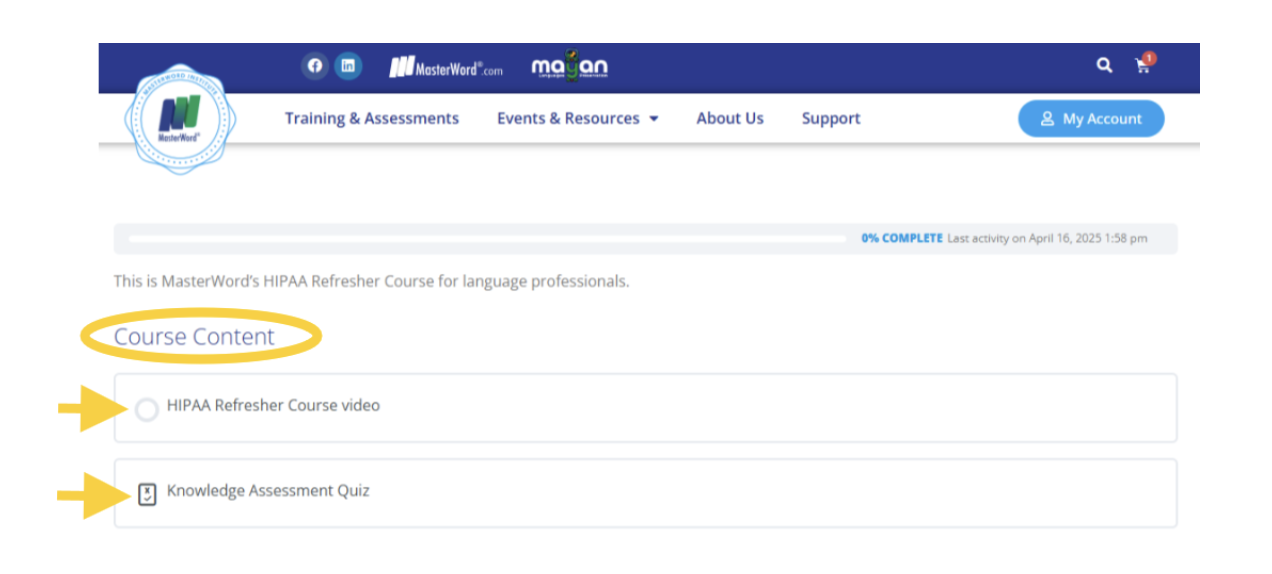1272x574 pixels.
Task: Click the course progress bar
Action: [x=487, y=239]
